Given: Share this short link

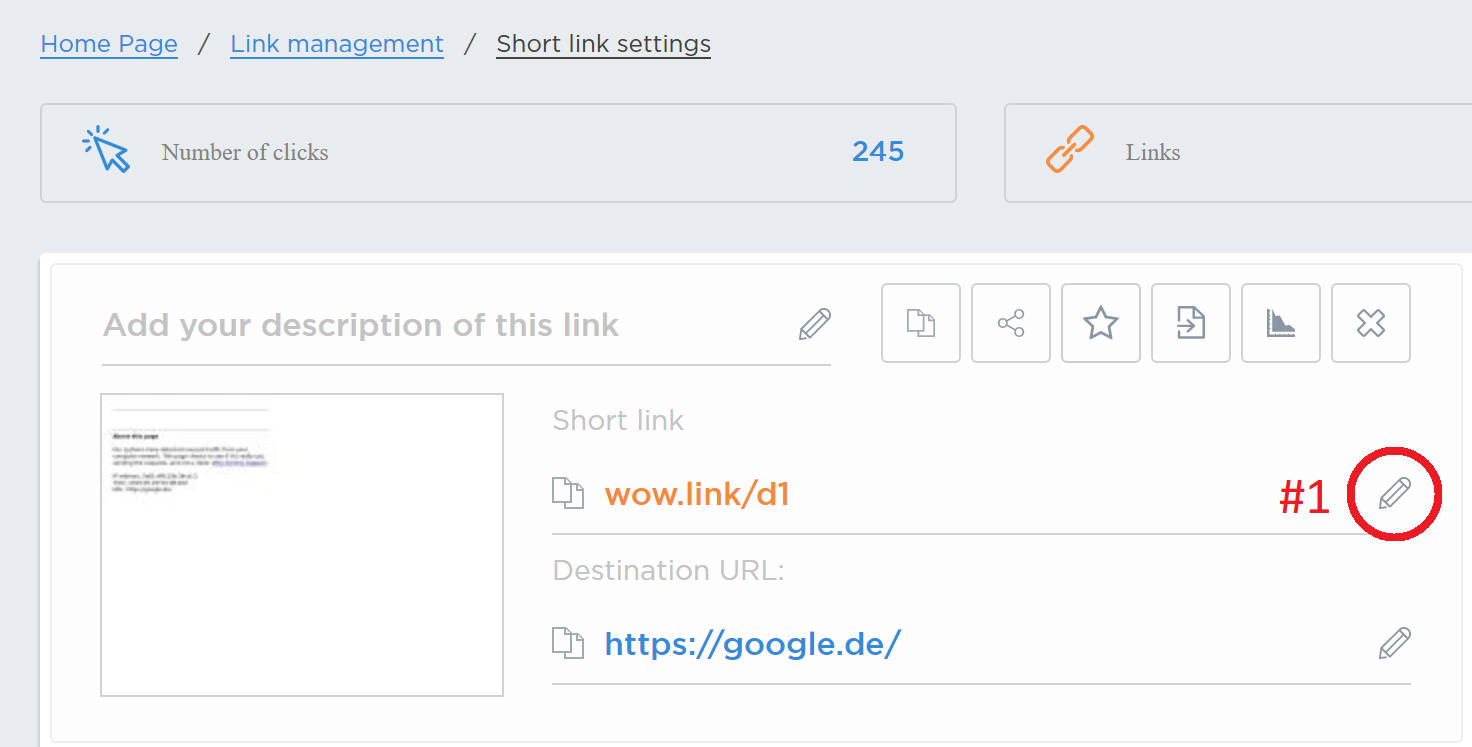Looking at the screenshot, I should click(x=1011, y=323).
